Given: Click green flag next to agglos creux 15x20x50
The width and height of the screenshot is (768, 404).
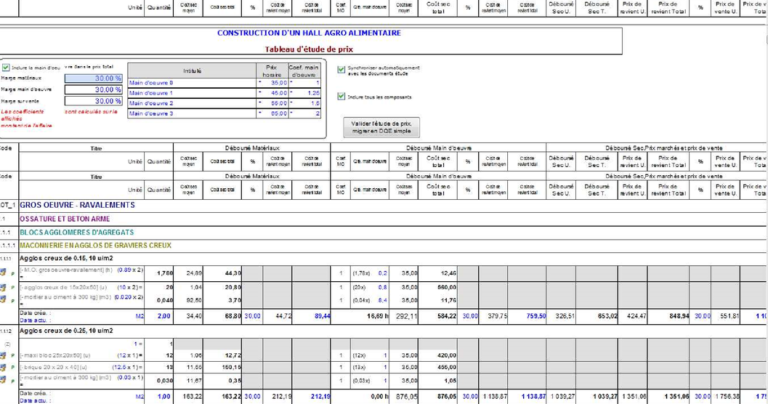Looking at the screenshot, I should (x=13, y=288).
